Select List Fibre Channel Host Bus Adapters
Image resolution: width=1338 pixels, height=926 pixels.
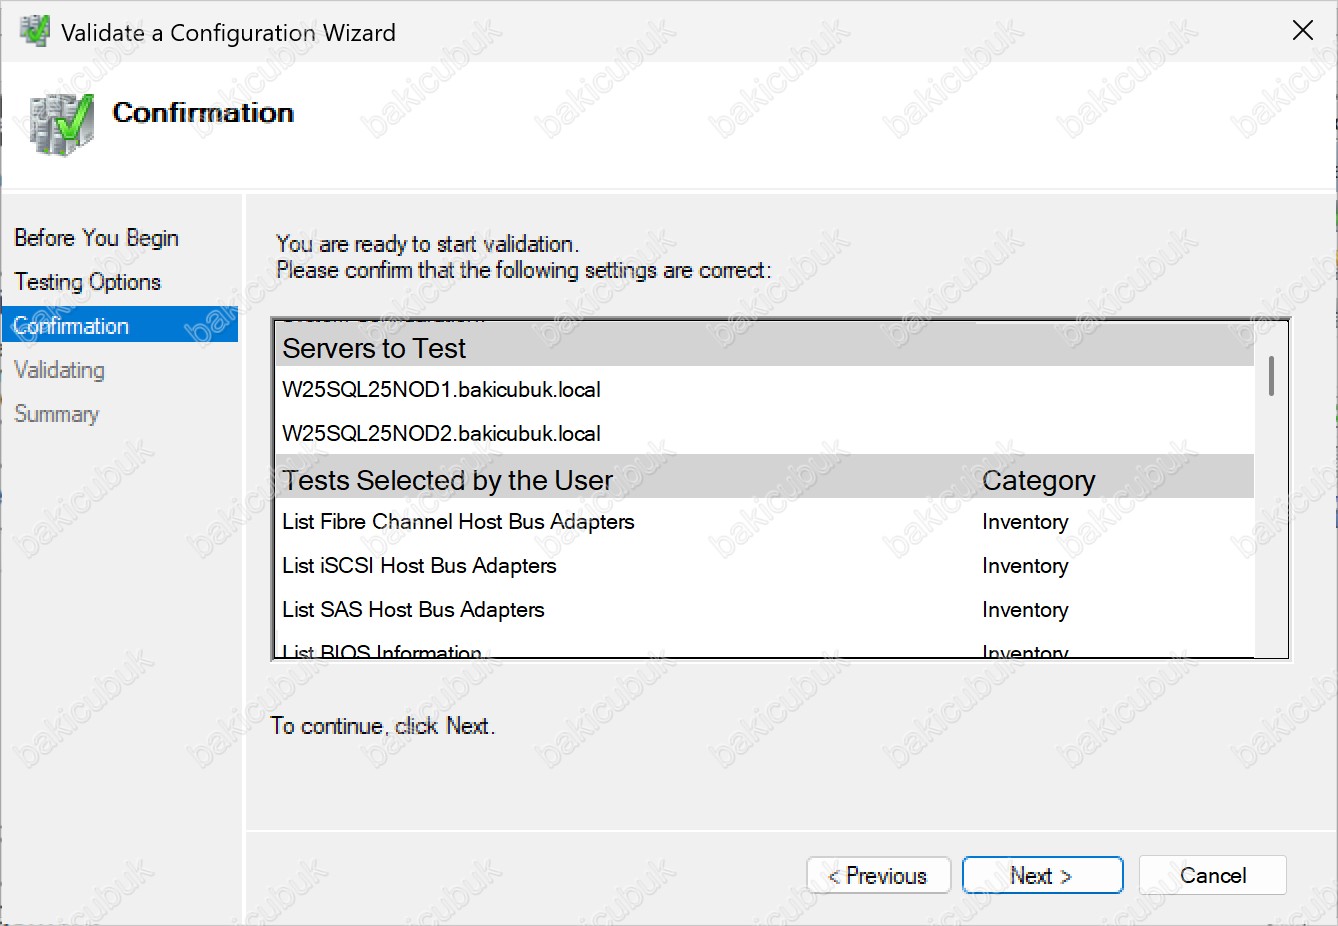click(458, 522)
